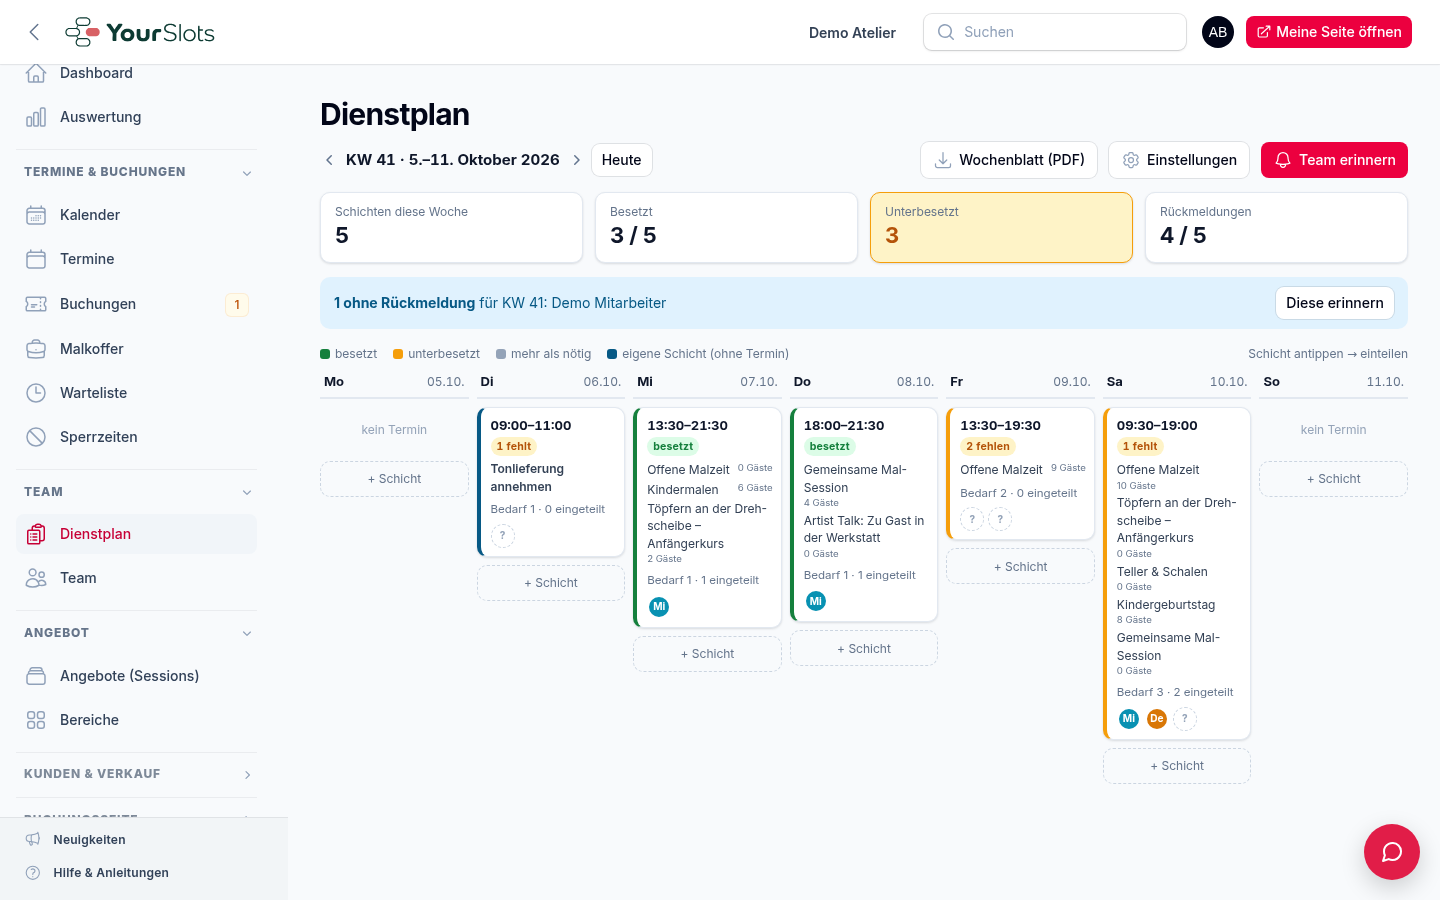Click the De avatar on Saturday's shift
The height and width of the screenshot is (900, 1440).
tap(1157, 718)
